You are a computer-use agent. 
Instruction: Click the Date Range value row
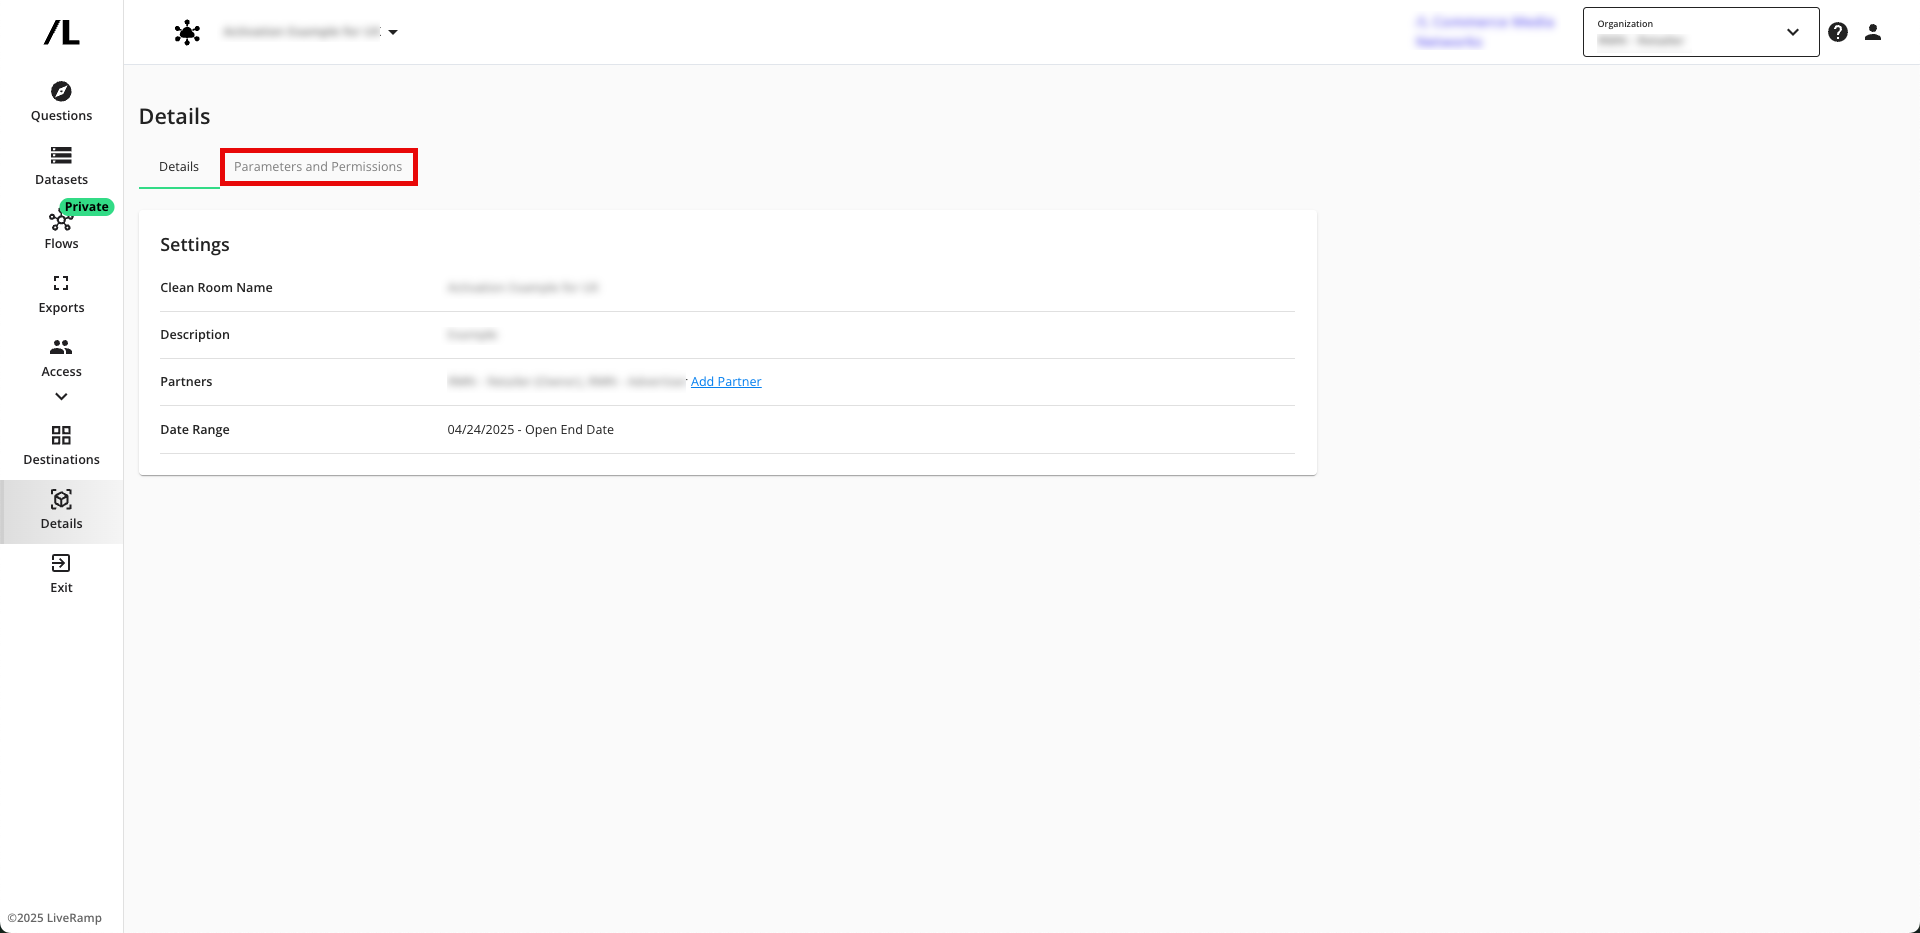click(x=530, y=430)
